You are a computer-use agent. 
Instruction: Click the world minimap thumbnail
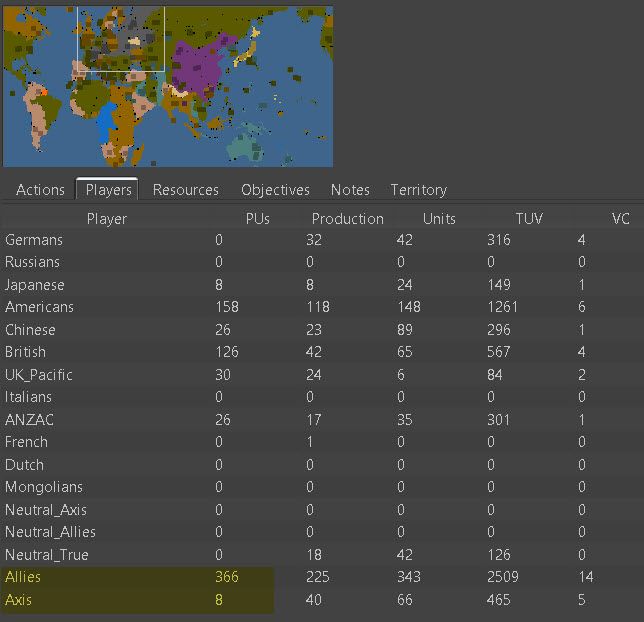167,86
